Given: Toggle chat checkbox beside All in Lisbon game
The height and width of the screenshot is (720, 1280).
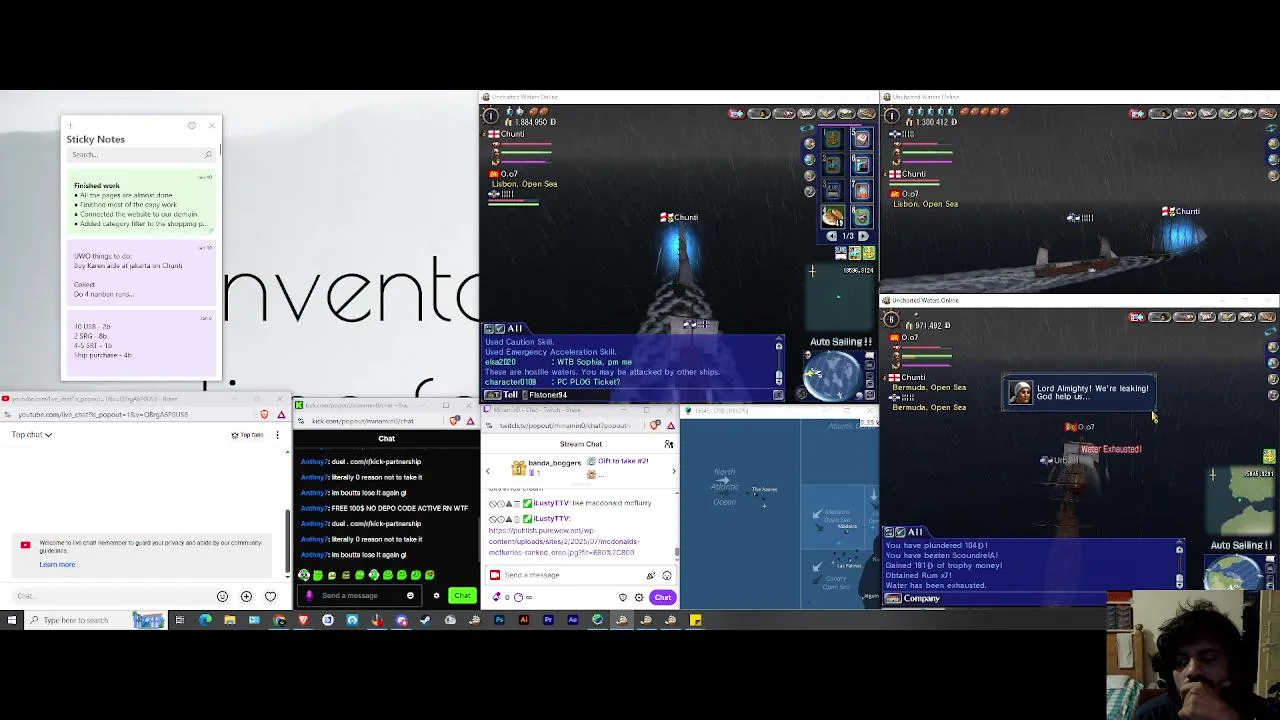Looking at the screenshot, I should pos(499,329).
